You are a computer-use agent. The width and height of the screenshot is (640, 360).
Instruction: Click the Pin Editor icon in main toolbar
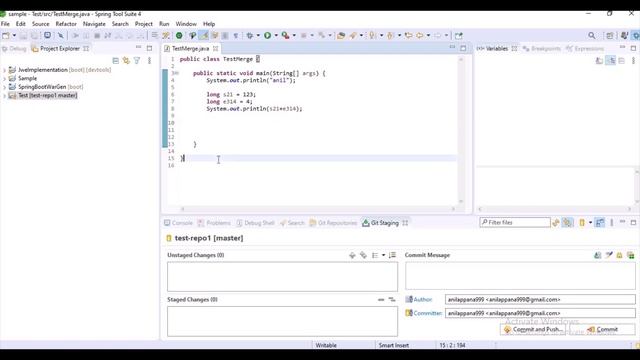(x=459, y=36)
